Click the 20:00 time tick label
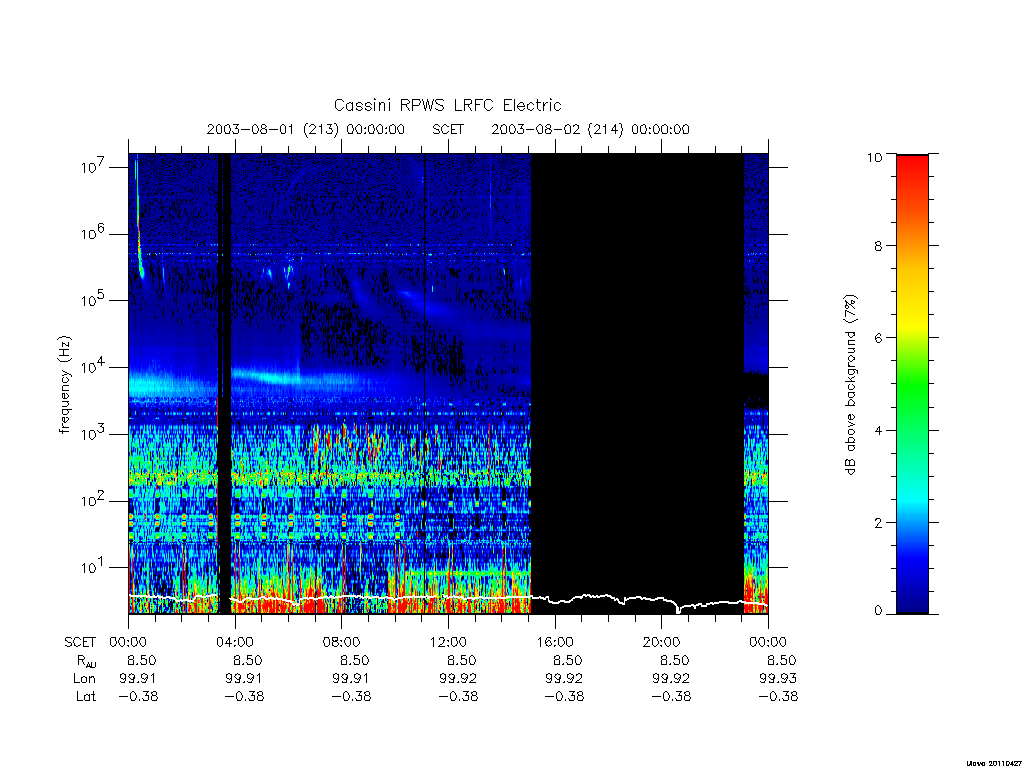 click(662, 642)
